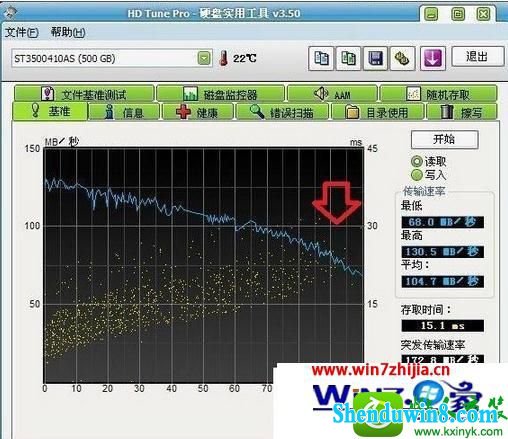Select the 写入 write radio button
Viewport: 508px width, 439px height.
click(x=417, y=174)
